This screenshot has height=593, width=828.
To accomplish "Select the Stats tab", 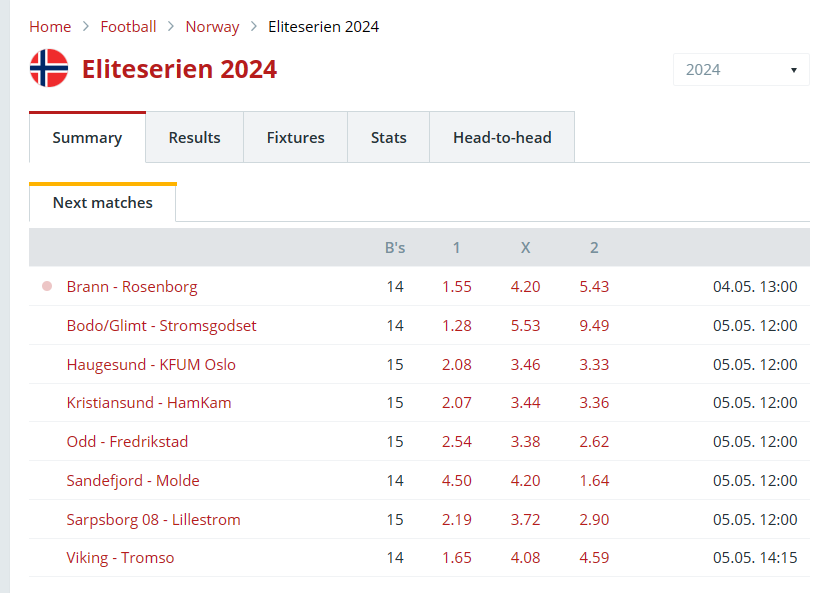I will [x=389, y=137].
